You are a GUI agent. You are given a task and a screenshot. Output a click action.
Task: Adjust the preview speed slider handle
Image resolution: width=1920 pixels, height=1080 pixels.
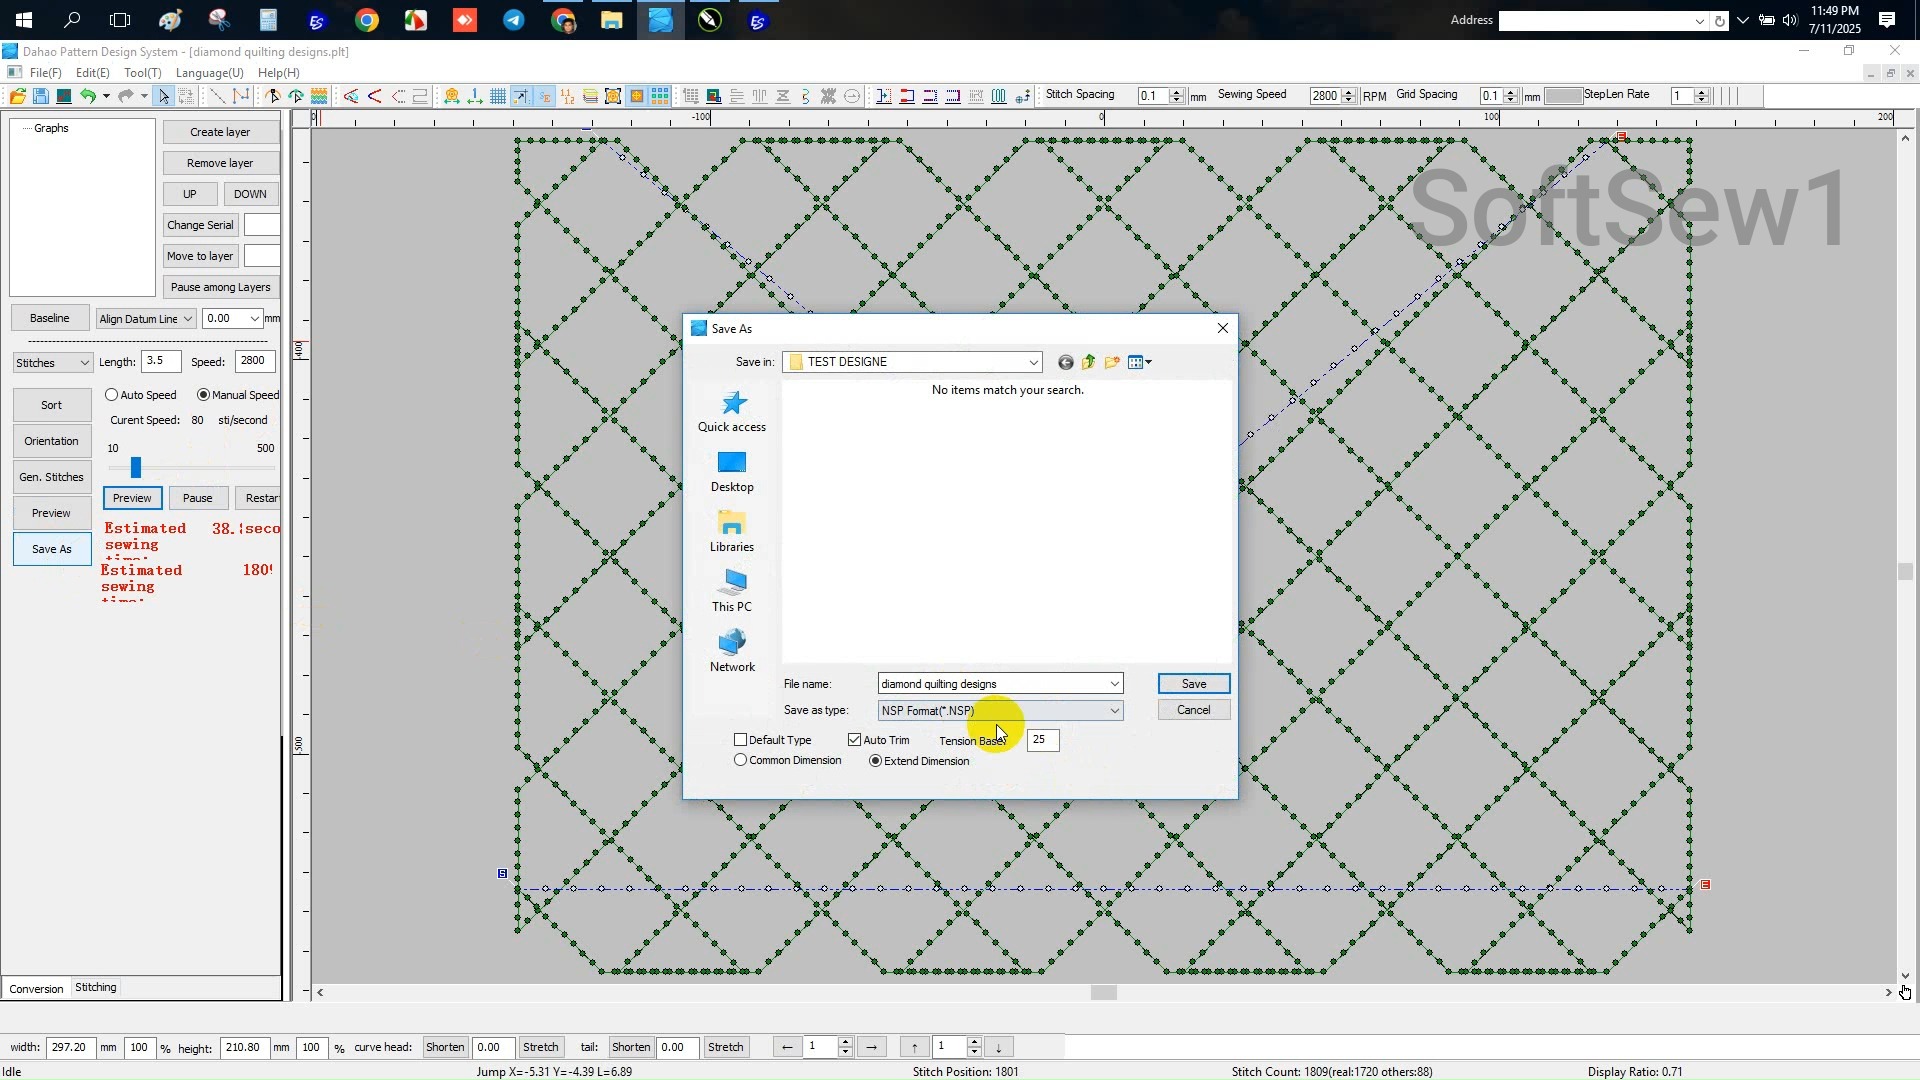(136, 467)
